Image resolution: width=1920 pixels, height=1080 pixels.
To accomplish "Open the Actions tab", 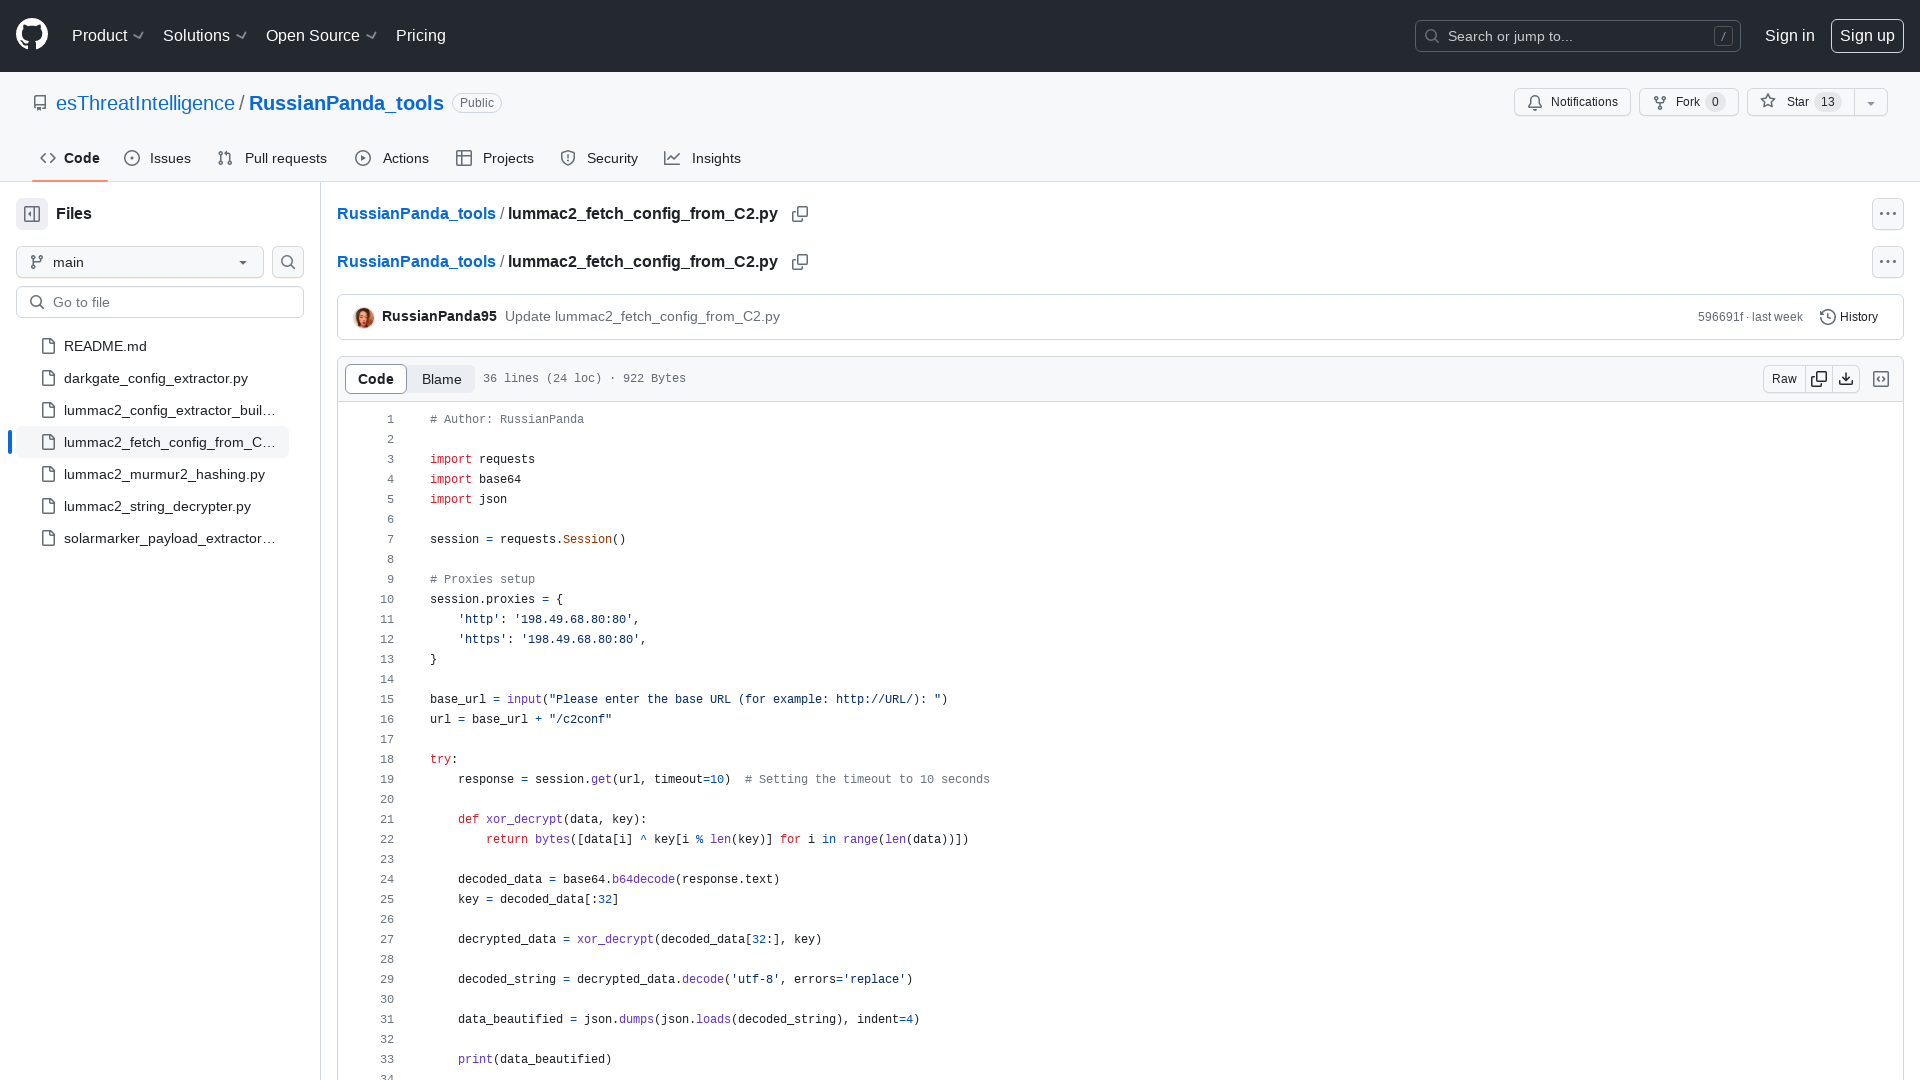I will pos(392,158).
